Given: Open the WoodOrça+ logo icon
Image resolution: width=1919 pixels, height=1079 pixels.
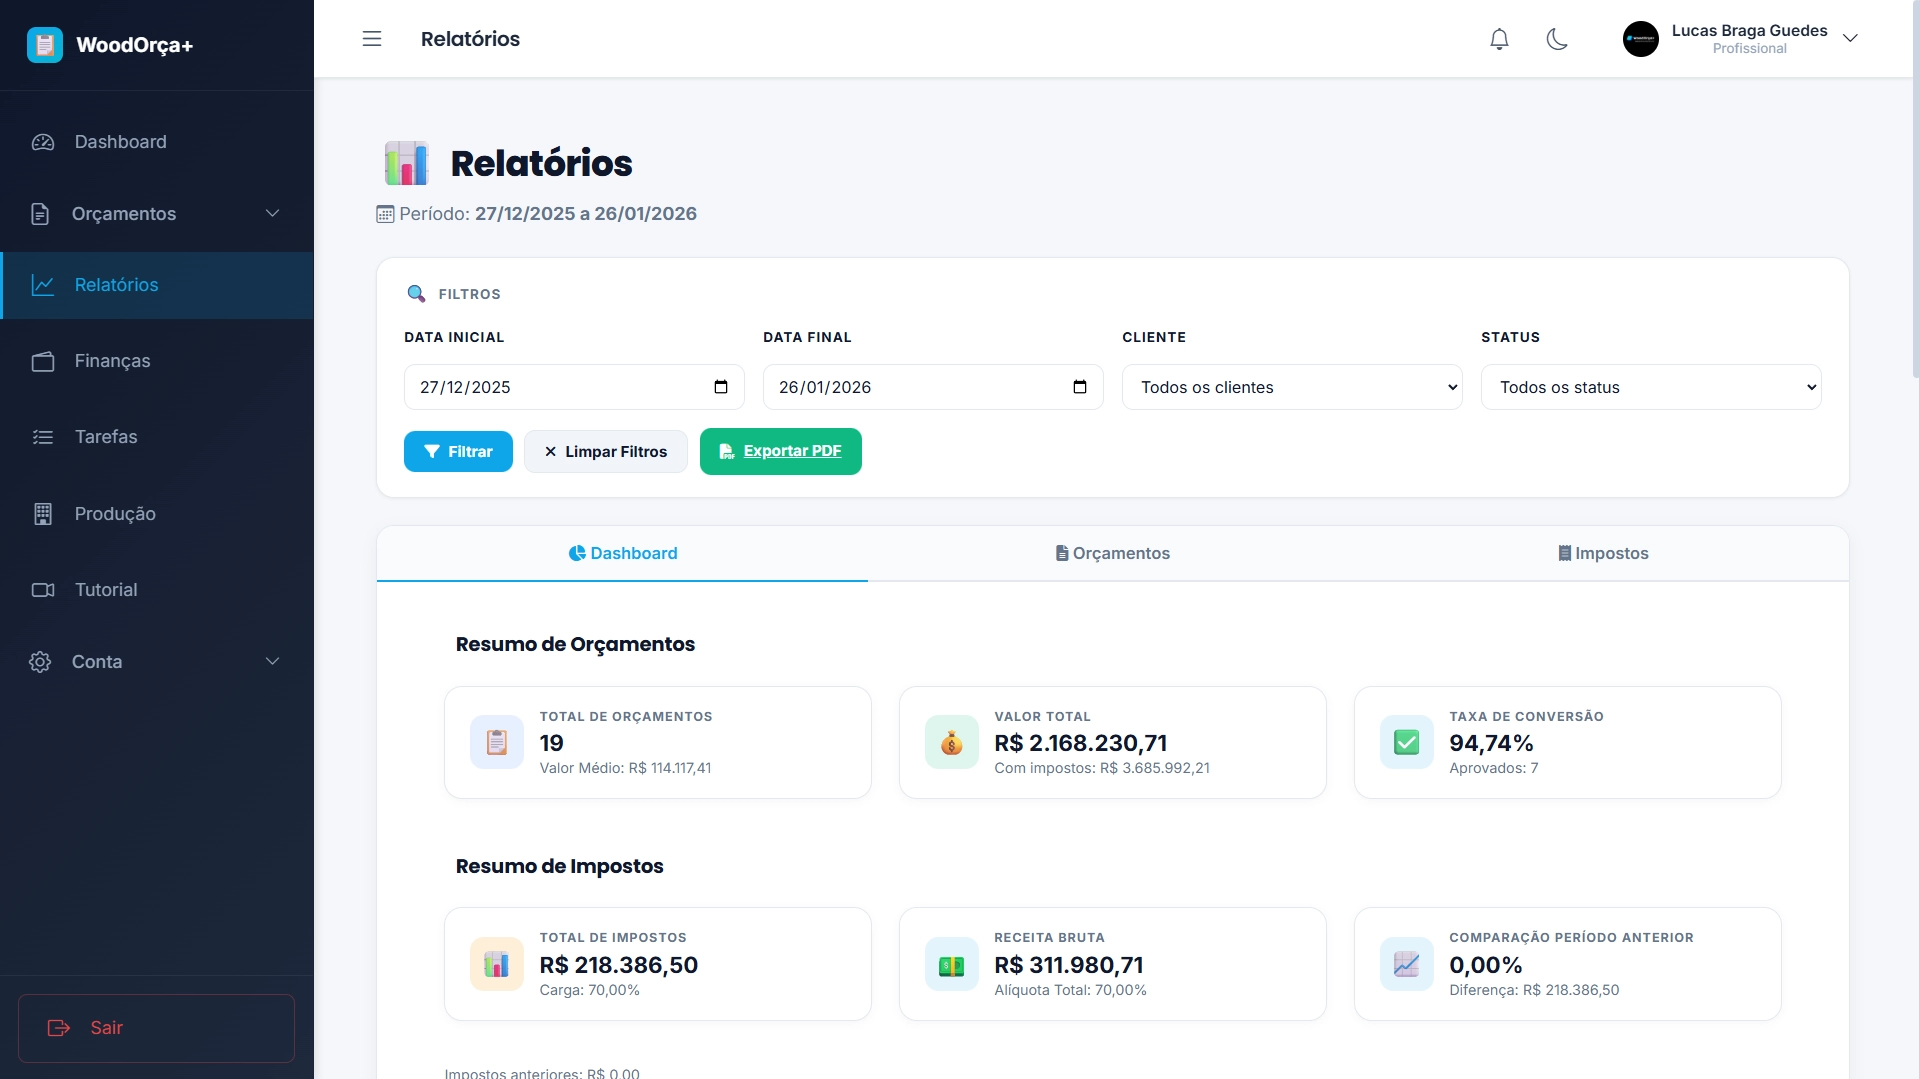Looking at the screenshot, I should (x=44, y=44).
